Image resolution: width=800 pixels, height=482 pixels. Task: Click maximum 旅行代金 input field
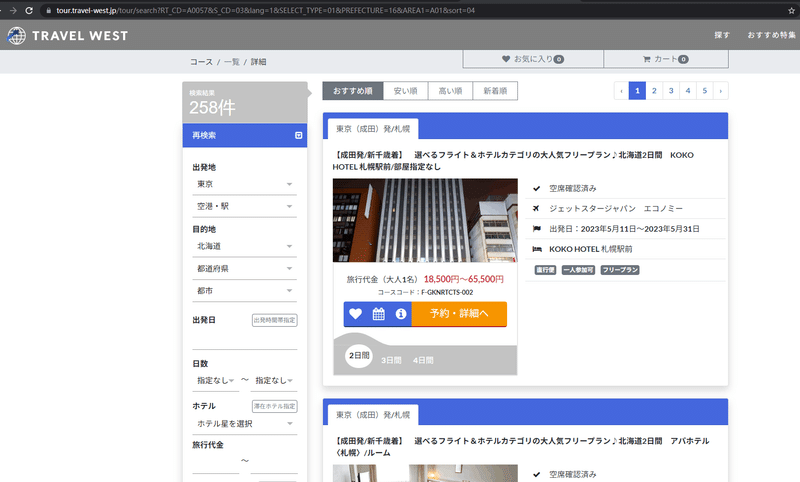click(274, 463)
